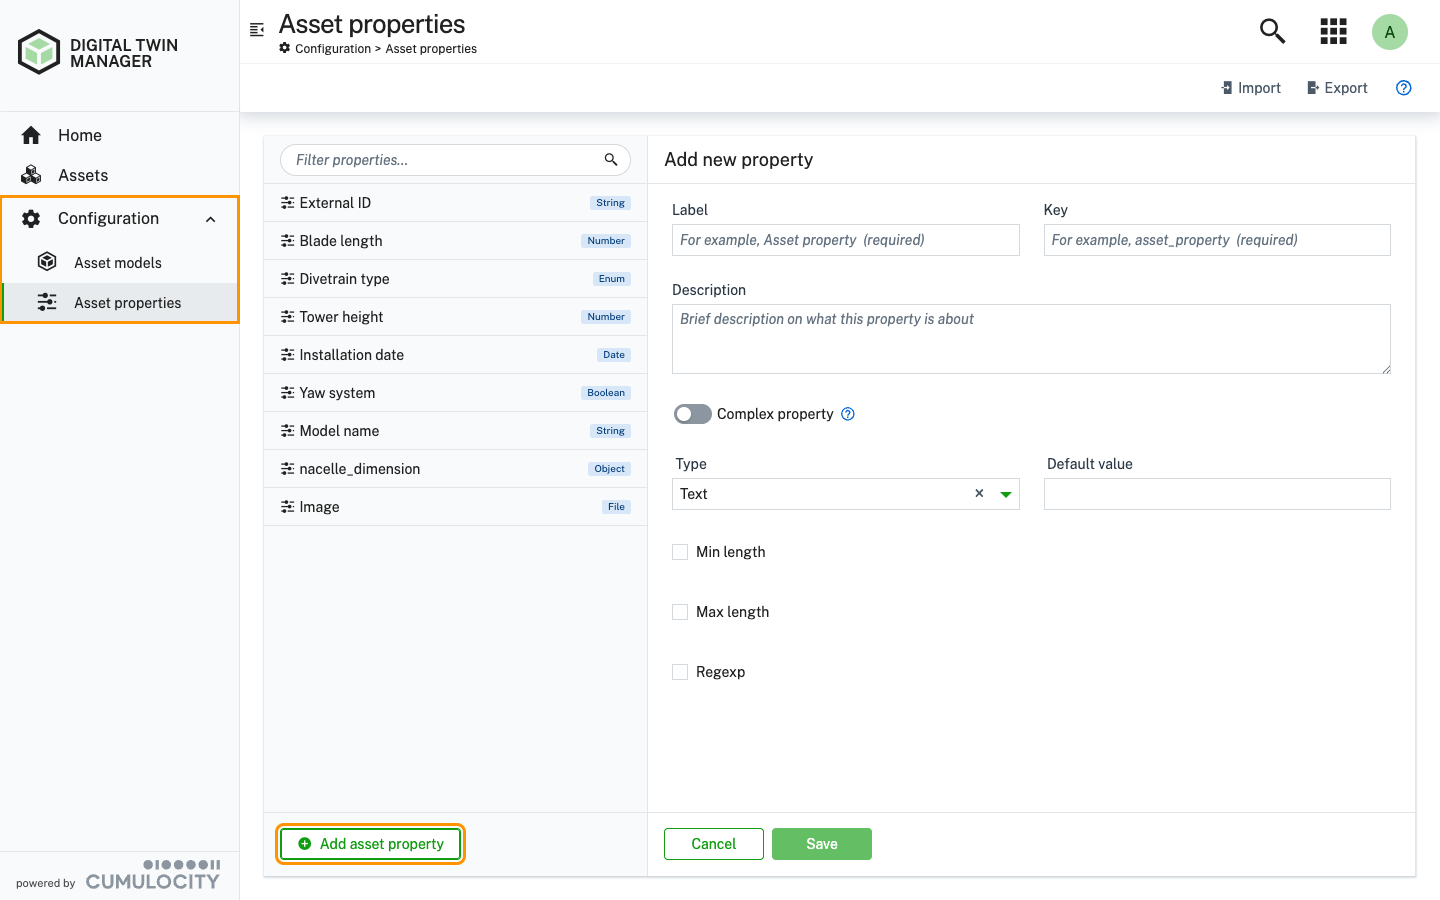Open the application switcher grid icon

(x=1333, y=31)
